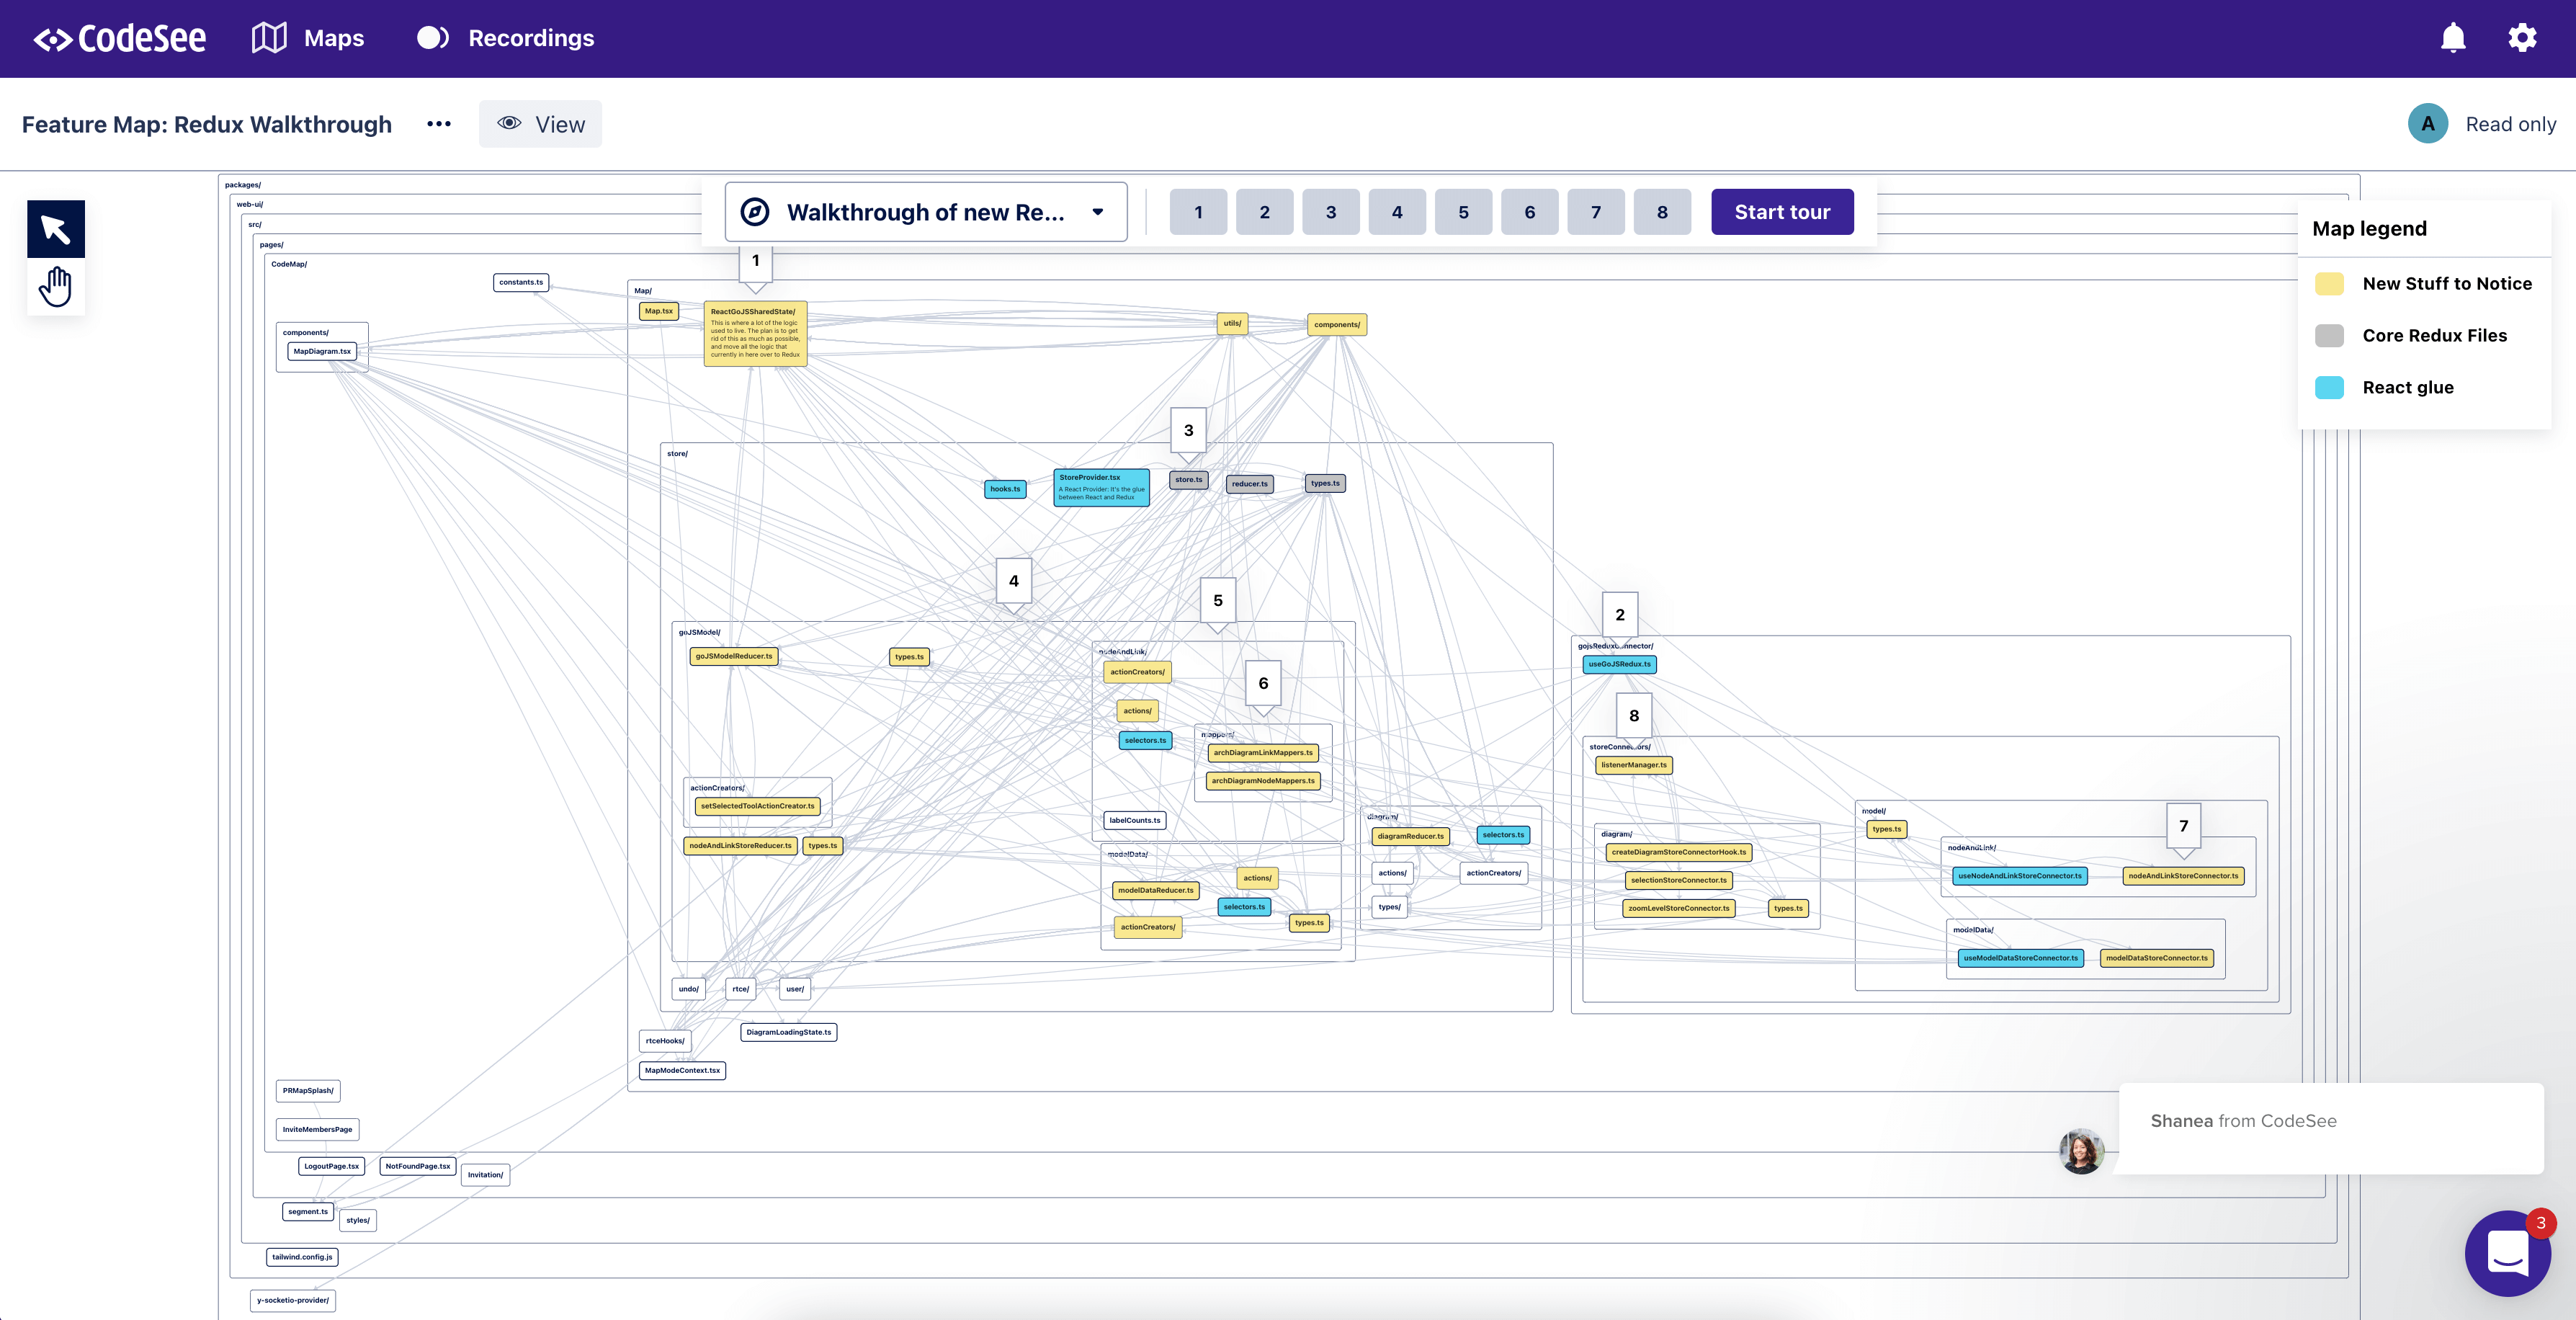Viewport: 2576px width, 1320px height.
Task: Open the chat messenger bubble
Action: coord(2507,1253)
